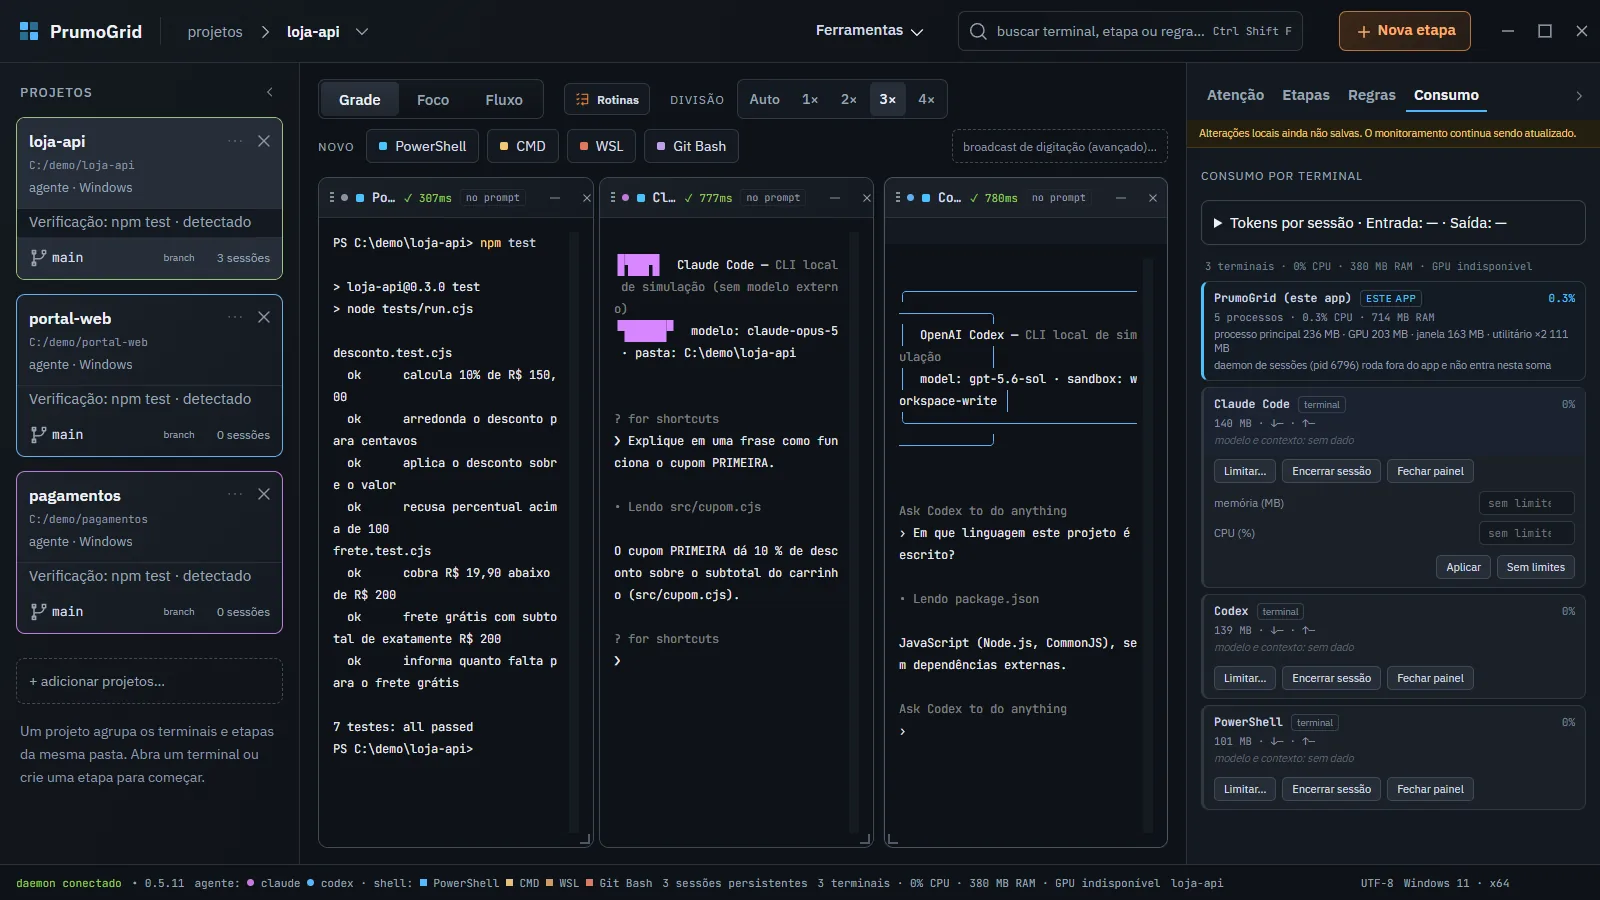Expand the Tokens por sessão disclosure
1600x900 pixels.
click(1393, 223)
